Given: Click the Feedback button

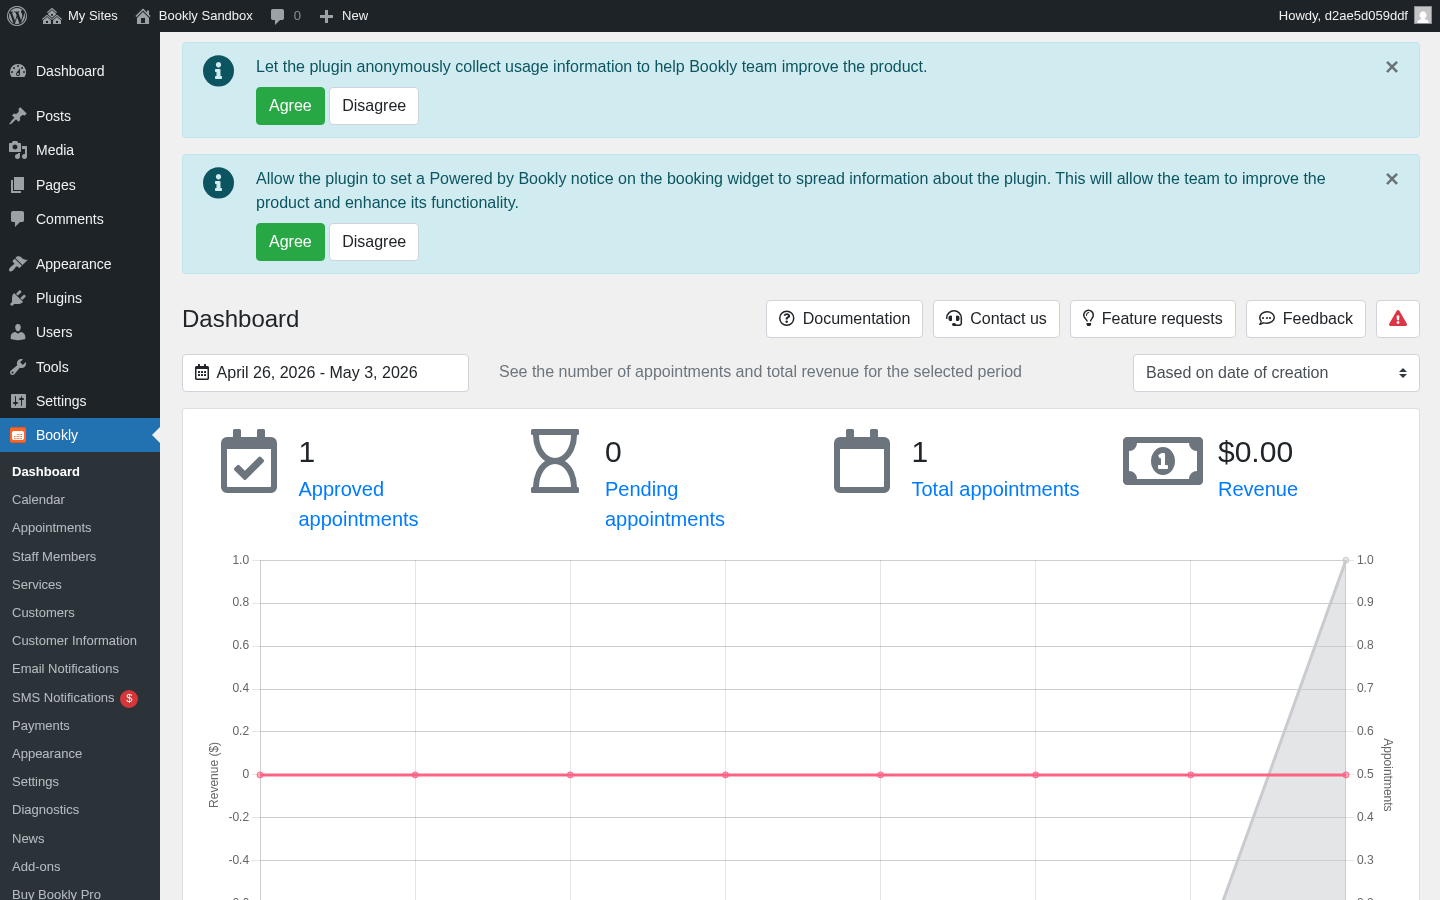Looking at the screenshot, I should tap(1306, 319).
